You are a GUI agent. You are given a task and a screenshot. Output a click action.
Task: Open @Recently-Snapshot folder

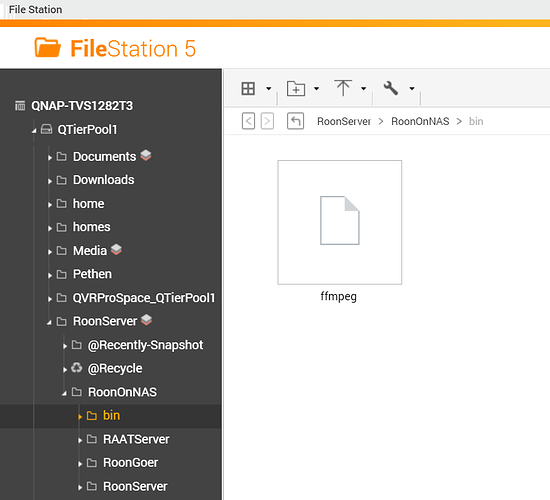click(x=146, y=345)
